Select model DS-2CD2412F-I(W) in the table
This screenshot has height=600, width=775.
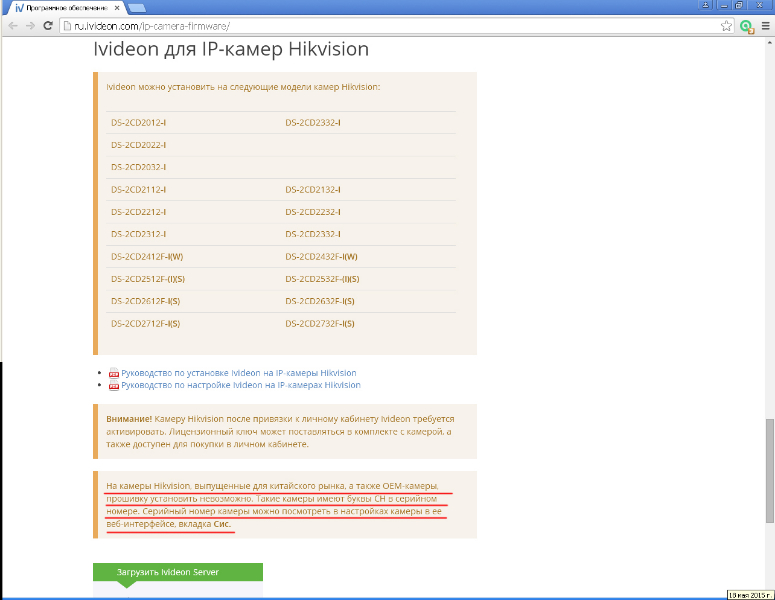pos(147,257)
